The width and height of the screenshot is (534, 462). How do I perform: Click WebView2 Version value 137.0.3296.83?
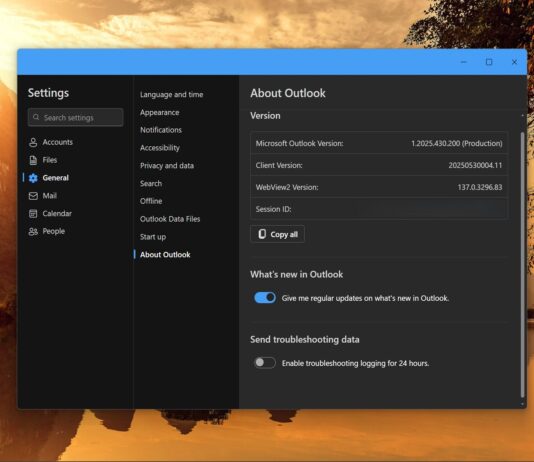480,187
